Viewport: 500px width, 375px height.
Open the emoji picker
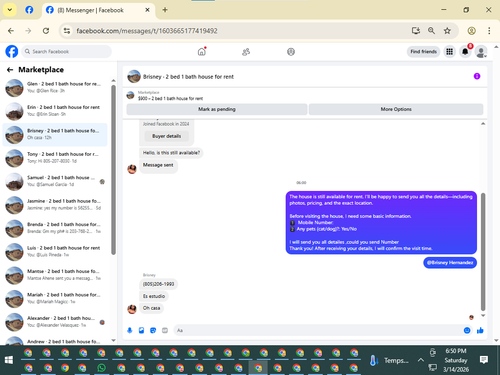pyautogui.click(x=467, y=330)
